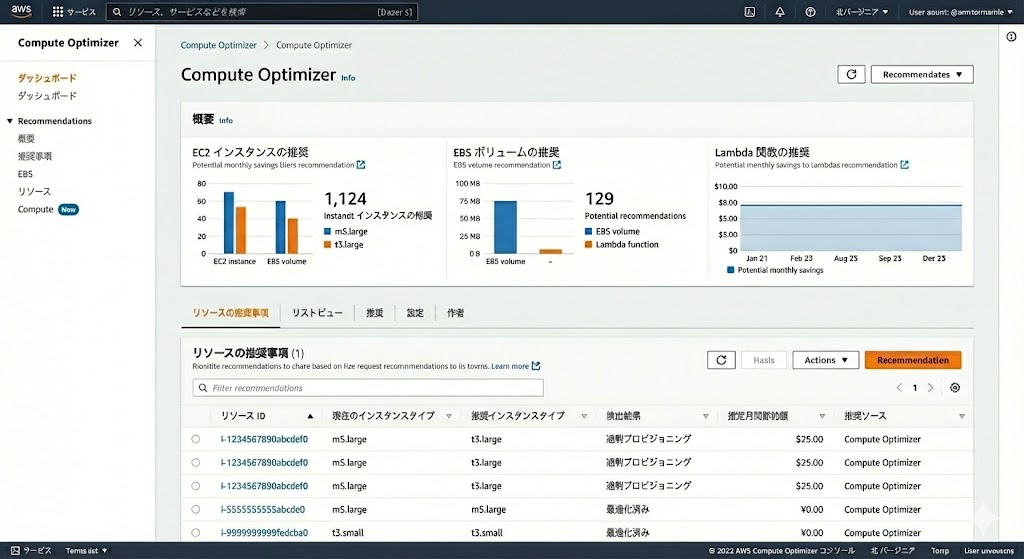Select radio for first i-1234567890abcdef0 row
The width and height of the screenshot is (1024, 559).
[195, 439]
